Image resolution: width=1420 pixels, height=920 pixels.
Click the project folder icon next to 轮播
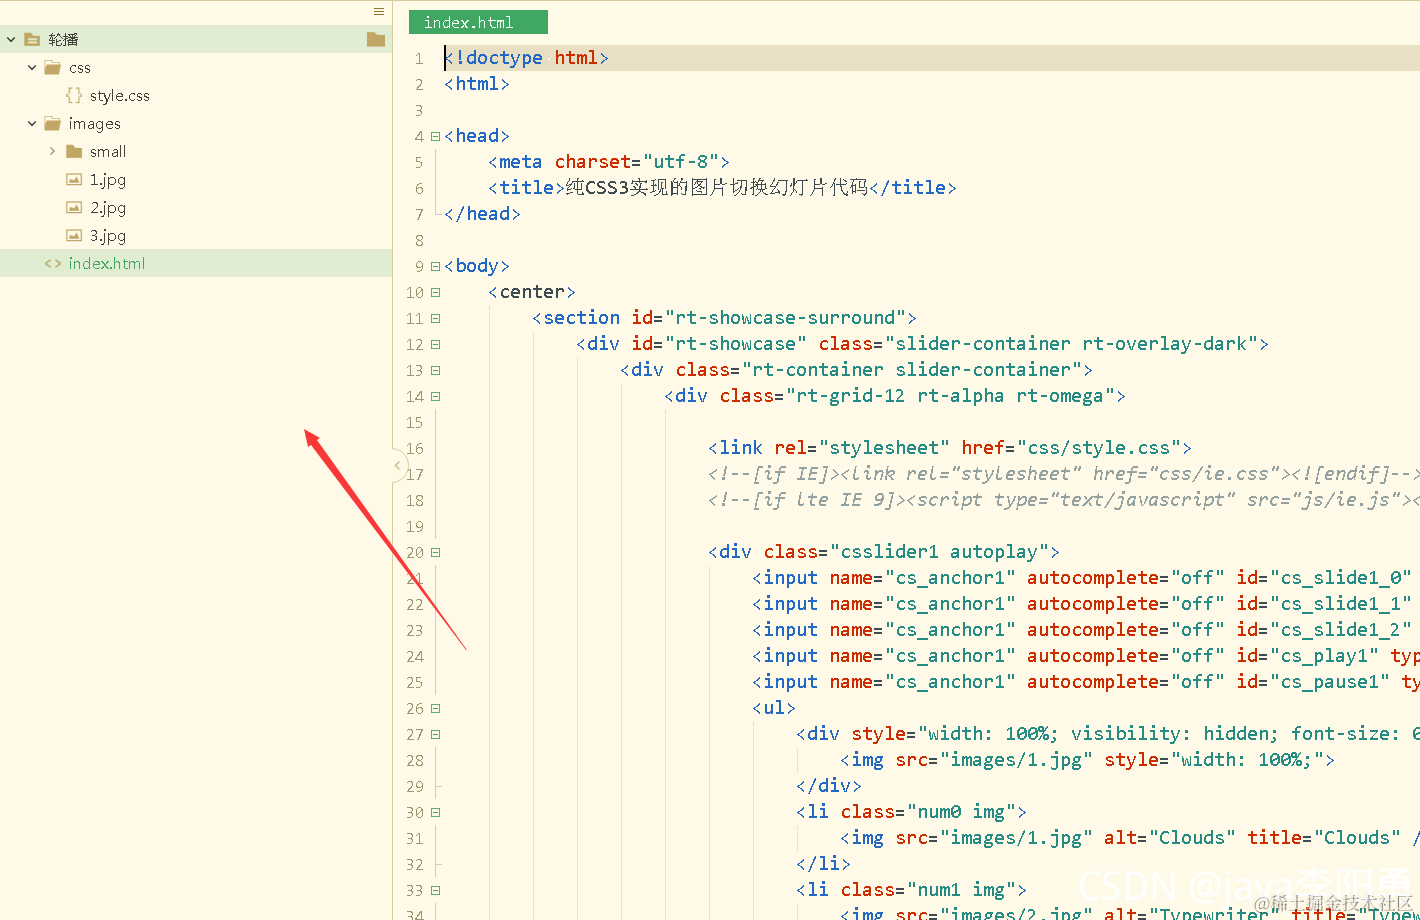pyautogui.click(x=32, y=40)
